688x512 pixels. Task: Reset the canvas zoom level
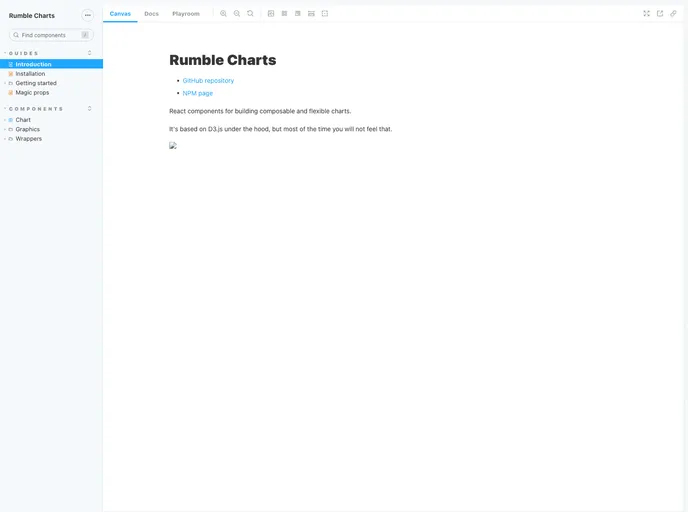[x=251, y=14]
